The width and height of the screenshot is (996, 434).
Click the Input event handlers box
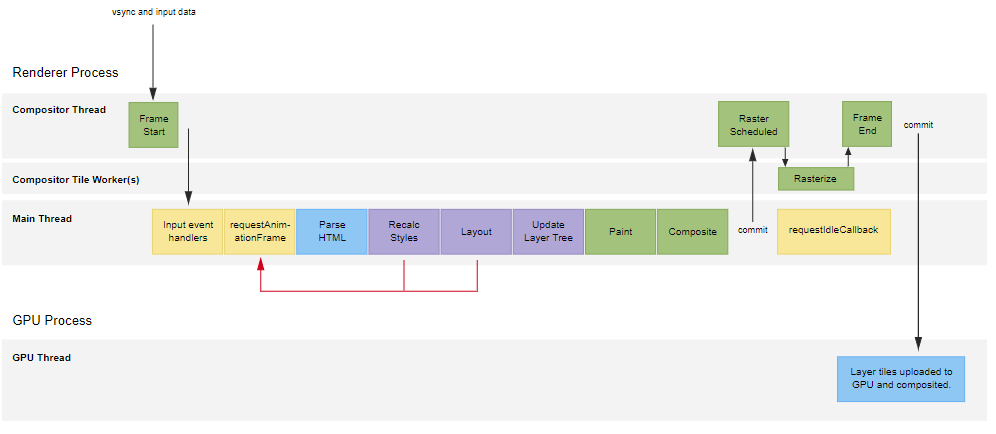click(187, 232)
